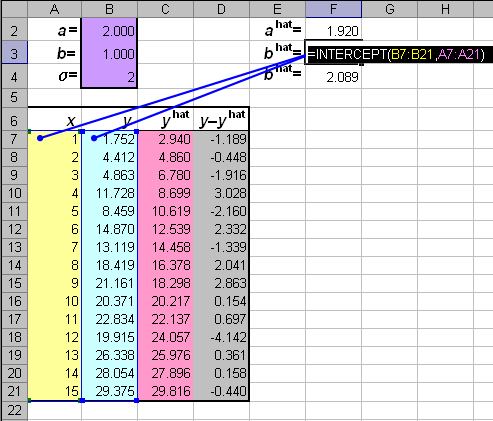Click x value 15 in yellow column
This screenshot has width=493, height=421.
coord(54,391)
